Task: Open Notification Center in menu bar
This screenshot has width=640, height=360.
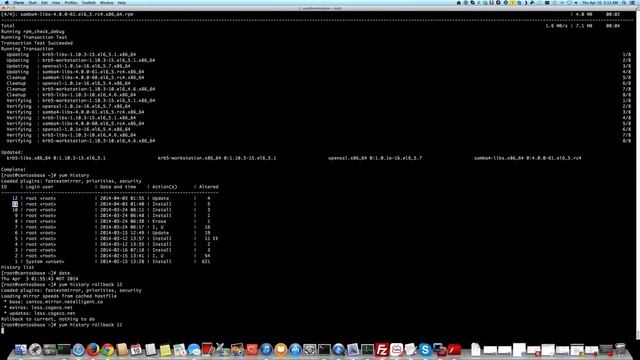Action: (633, 2)
